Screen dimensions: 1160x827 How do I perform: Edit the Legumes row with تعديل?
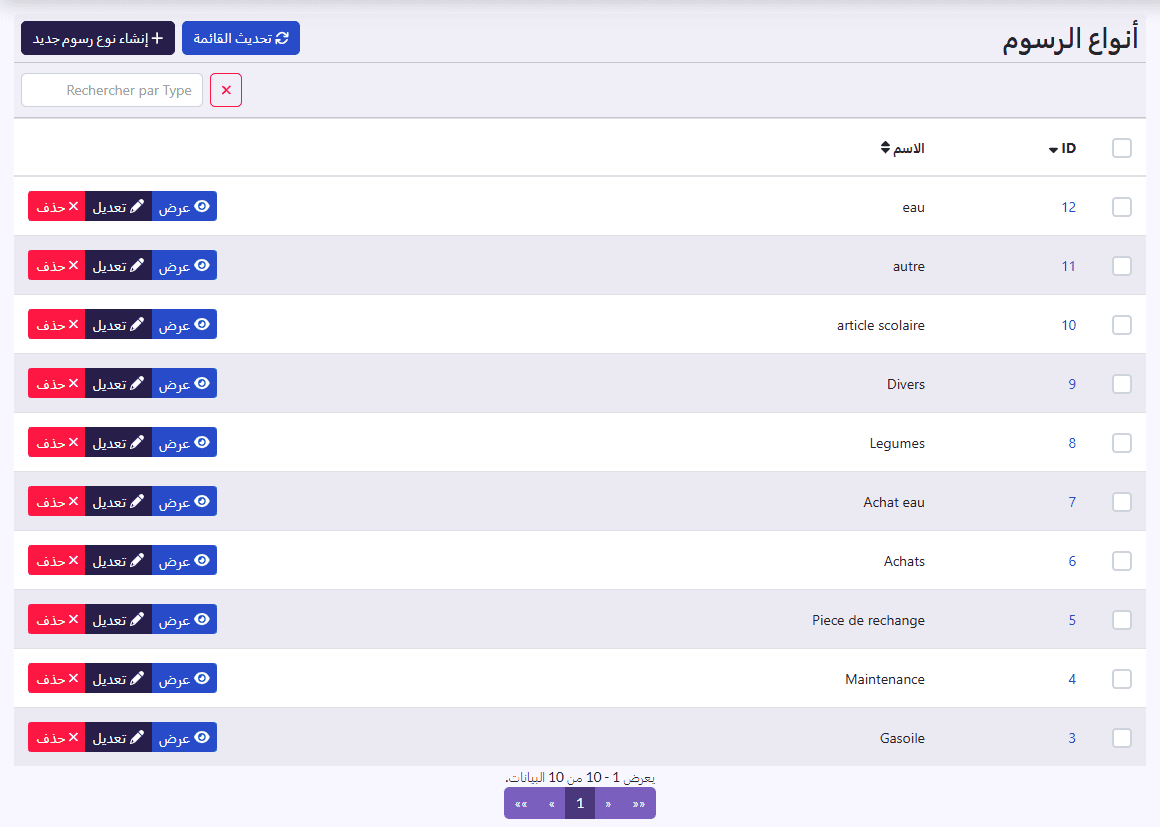pyautogui.click(x=118, y=442)
